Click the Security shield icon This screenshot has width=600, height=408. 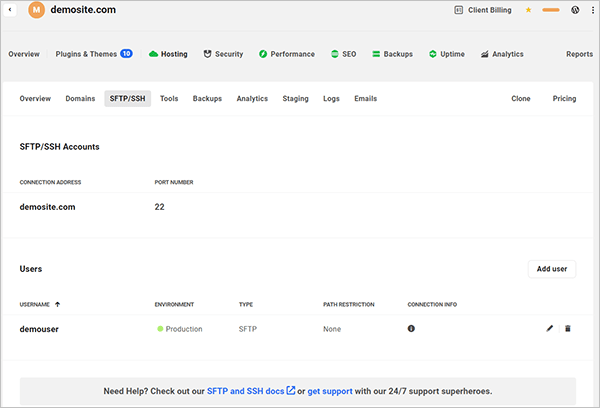(x=207, y=54)
